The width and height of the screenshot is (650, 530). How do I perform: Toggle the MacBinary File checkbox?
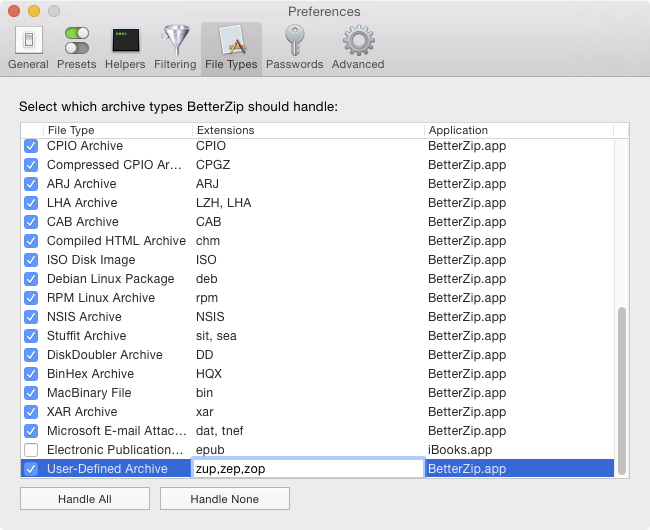coord(31,393)
